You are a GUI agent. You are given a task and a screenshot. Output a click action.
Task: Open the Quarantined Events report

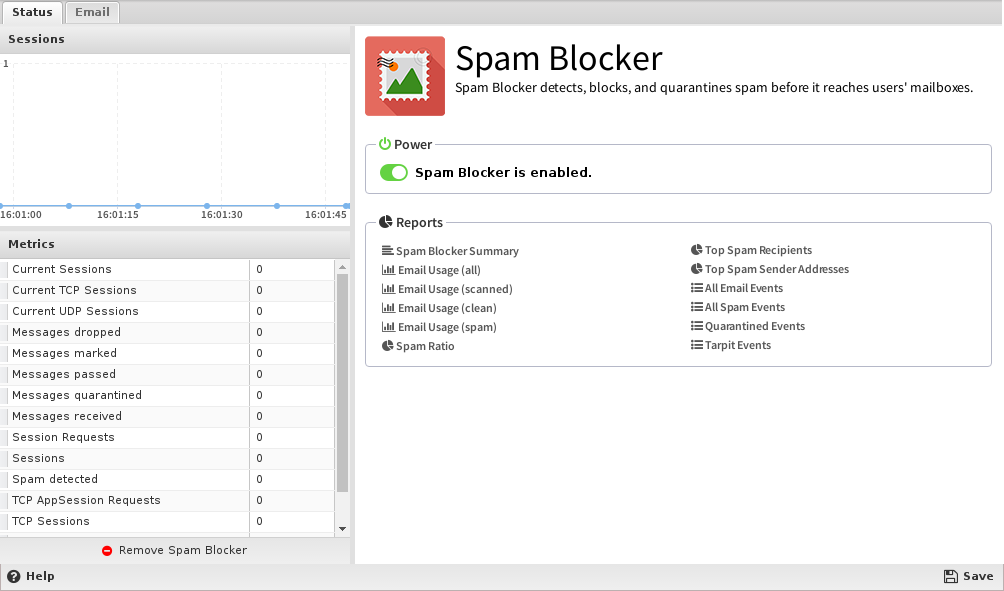754,326
